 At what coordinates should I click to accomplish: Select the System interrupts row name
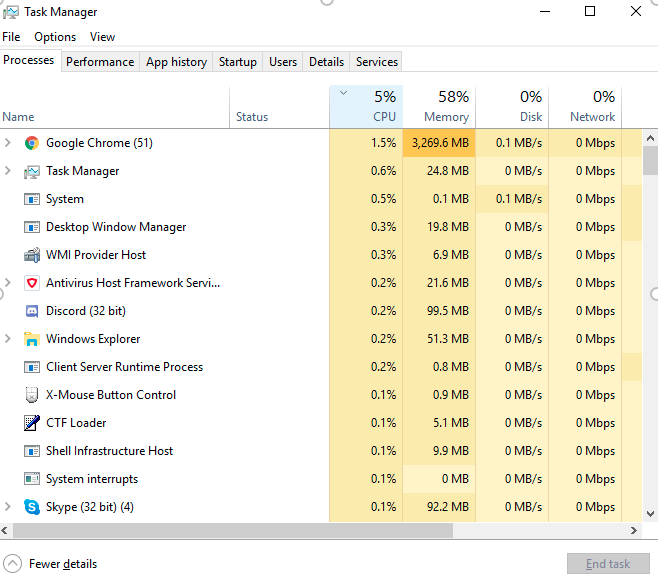click(x=92, y=479)
